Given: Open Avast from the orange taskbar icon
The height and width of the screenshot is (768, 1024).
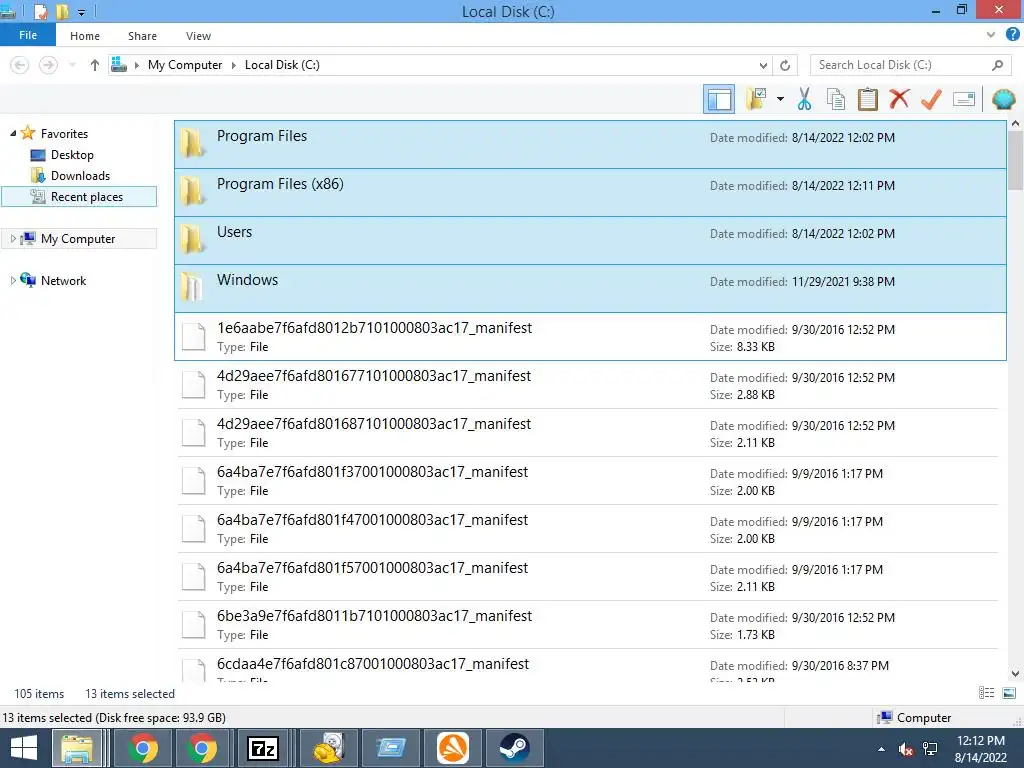Looking at the screenshot, I should [x=452, y=748].
